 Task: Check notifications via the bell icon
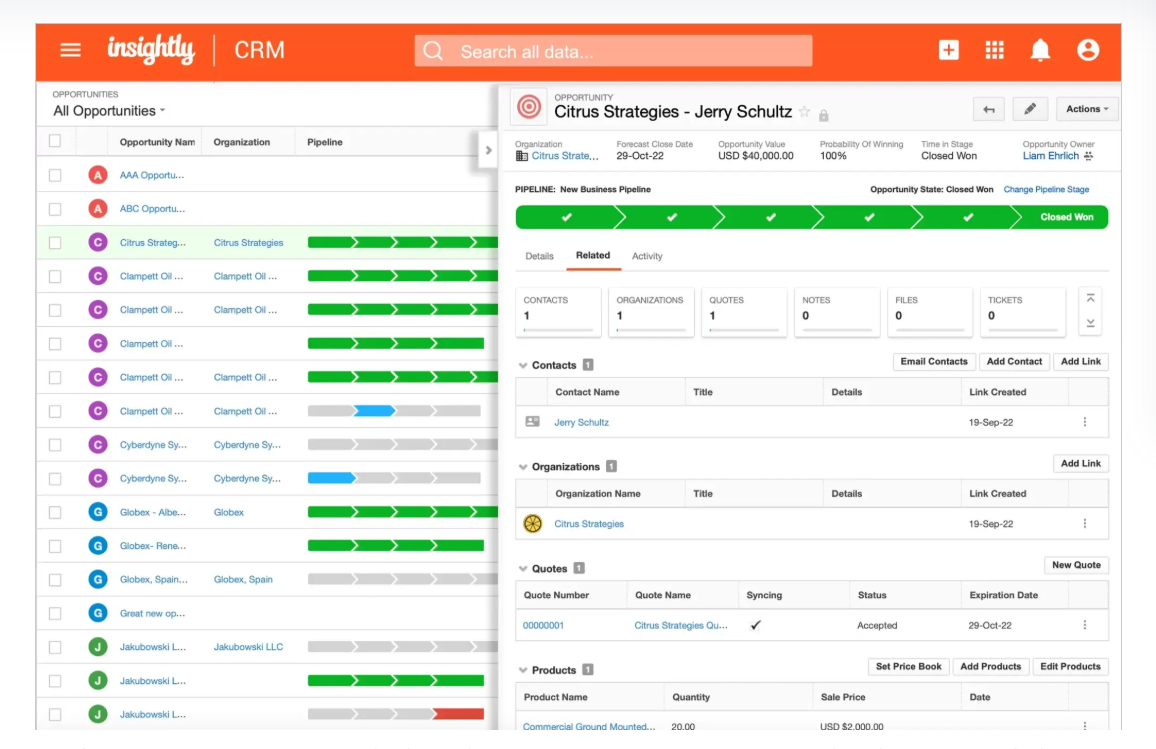tap(1040, 49)
